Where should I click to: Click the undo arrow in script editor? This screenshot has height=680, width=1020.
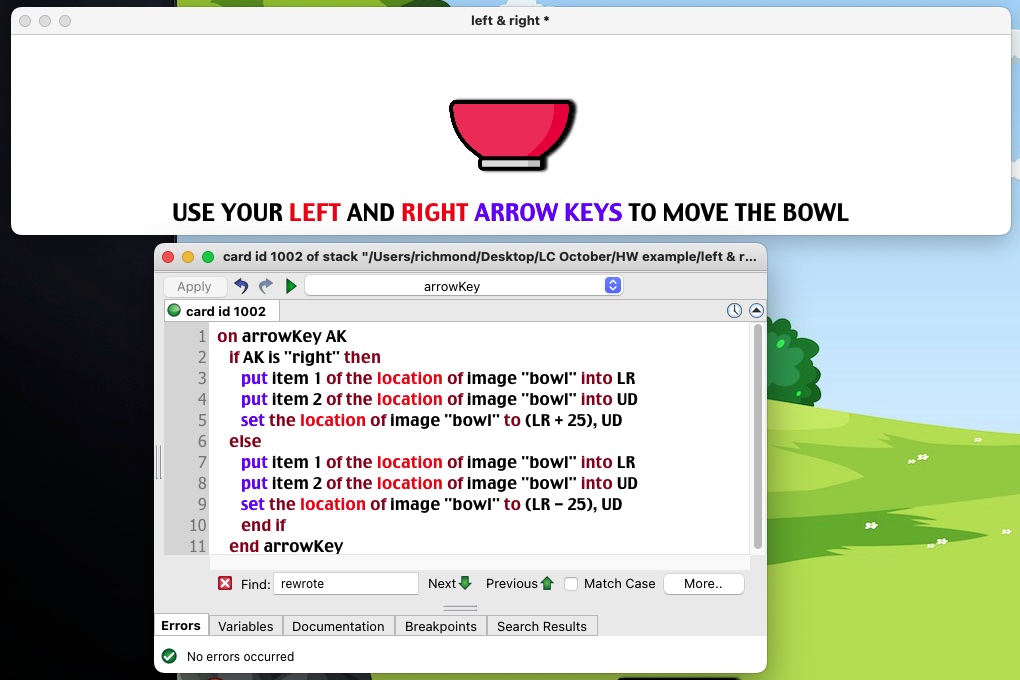point(241,286)
